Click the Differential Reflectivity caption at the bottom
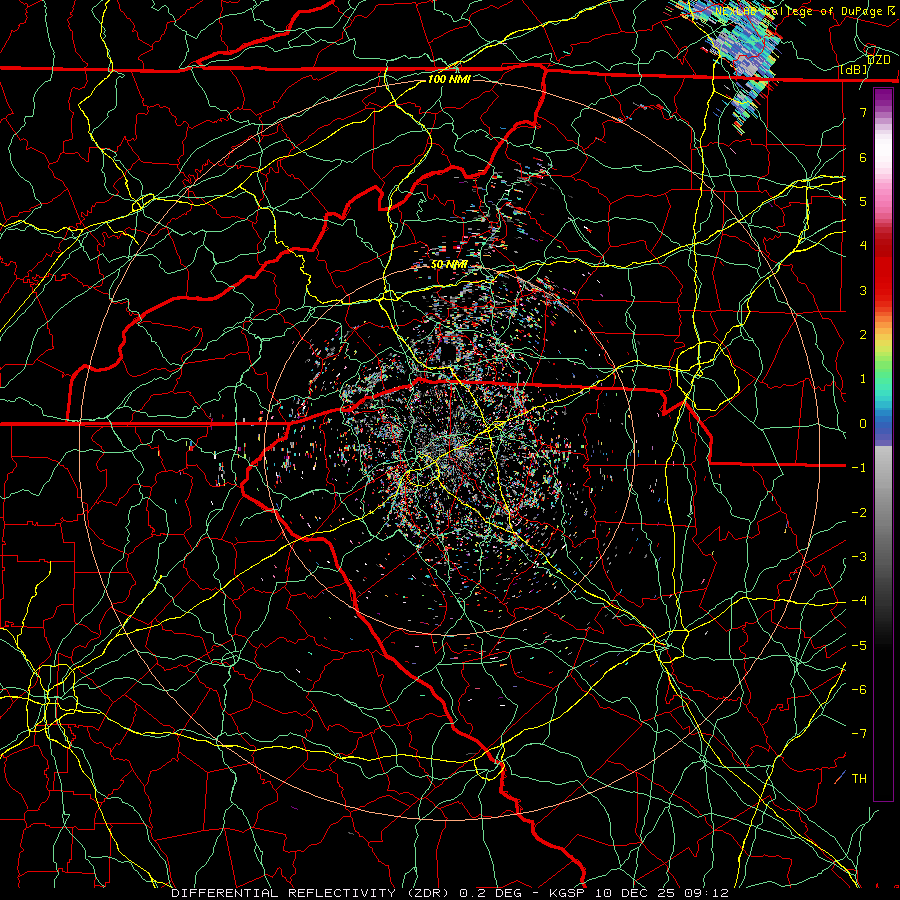Viewport: 900px width, 900px height. [x=450, y=893]
